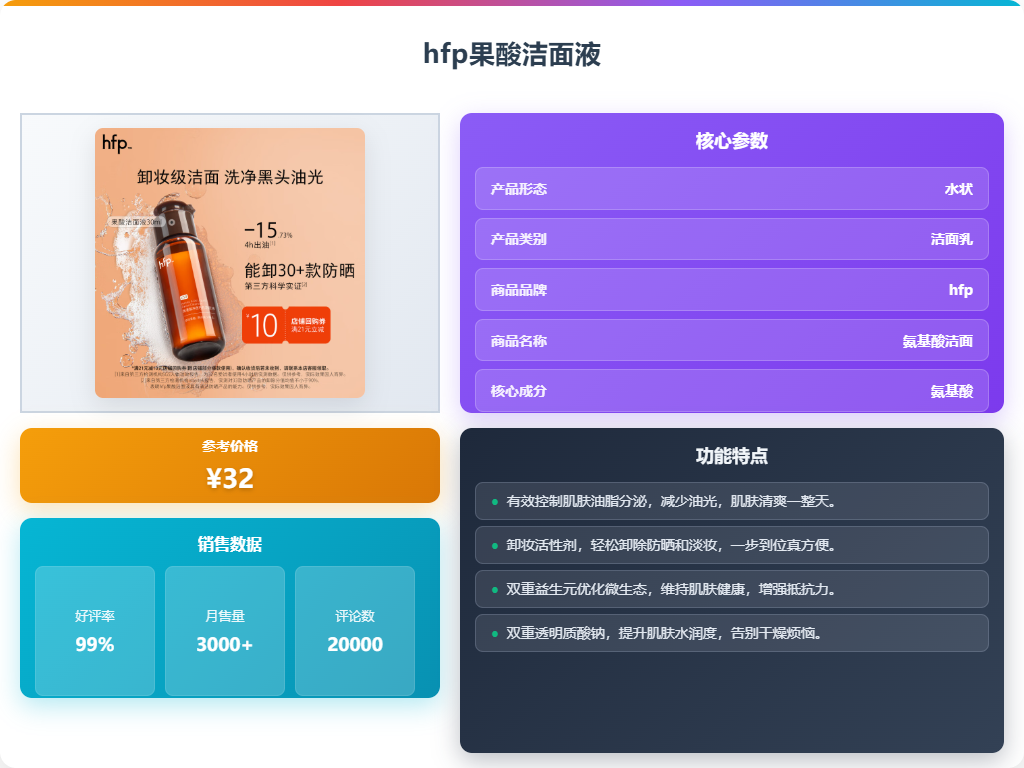Click the 氨基酸洁面 product name value

coord(938,341)
